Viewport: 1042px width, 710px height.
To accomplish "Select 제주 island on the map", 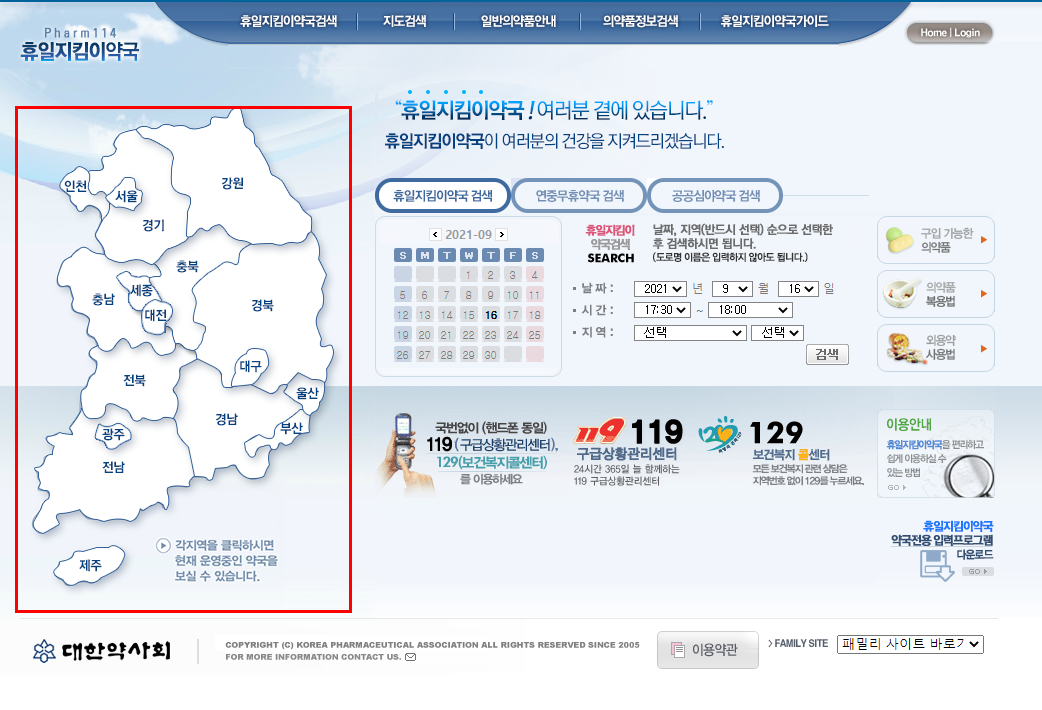I will pyautogui.click(x=90, y=565).
